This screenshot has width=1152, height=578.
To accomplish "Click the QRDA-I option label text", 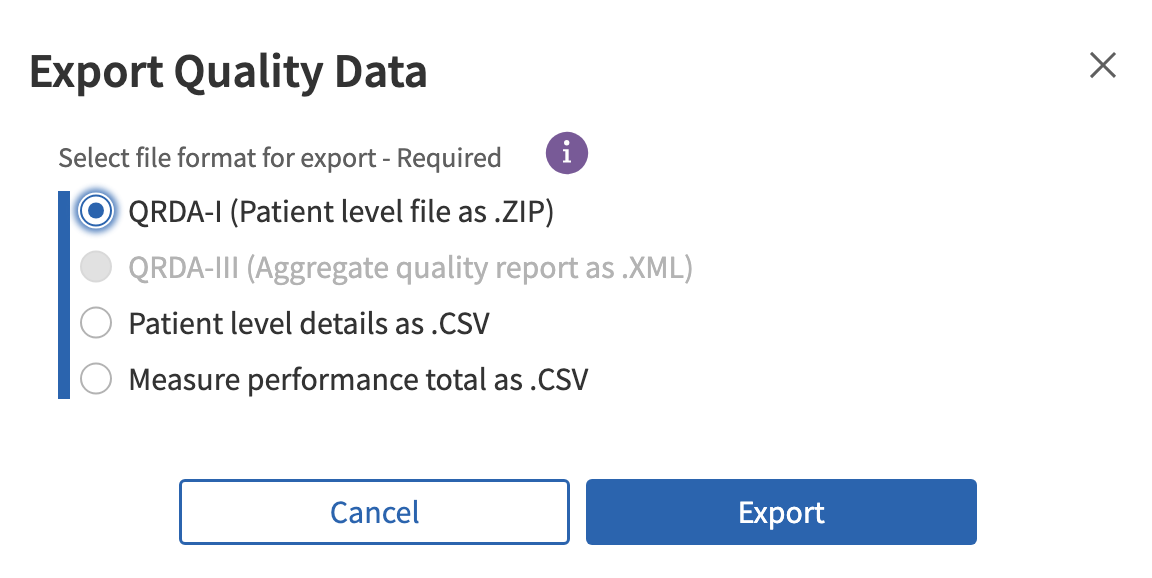I will click(x=340, y=211).
